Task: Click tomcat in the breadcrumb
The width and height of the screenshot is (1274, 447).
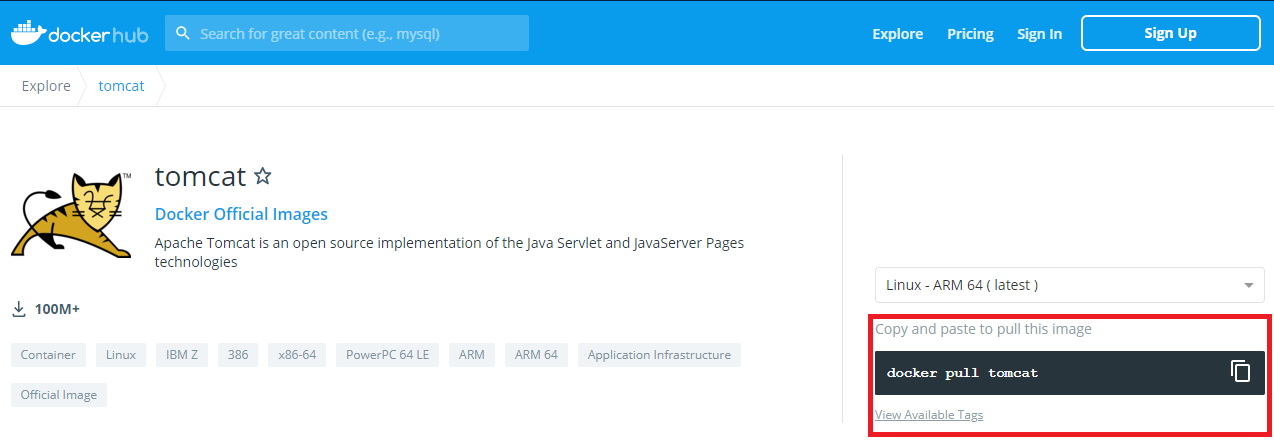Action: click(121, 86)
